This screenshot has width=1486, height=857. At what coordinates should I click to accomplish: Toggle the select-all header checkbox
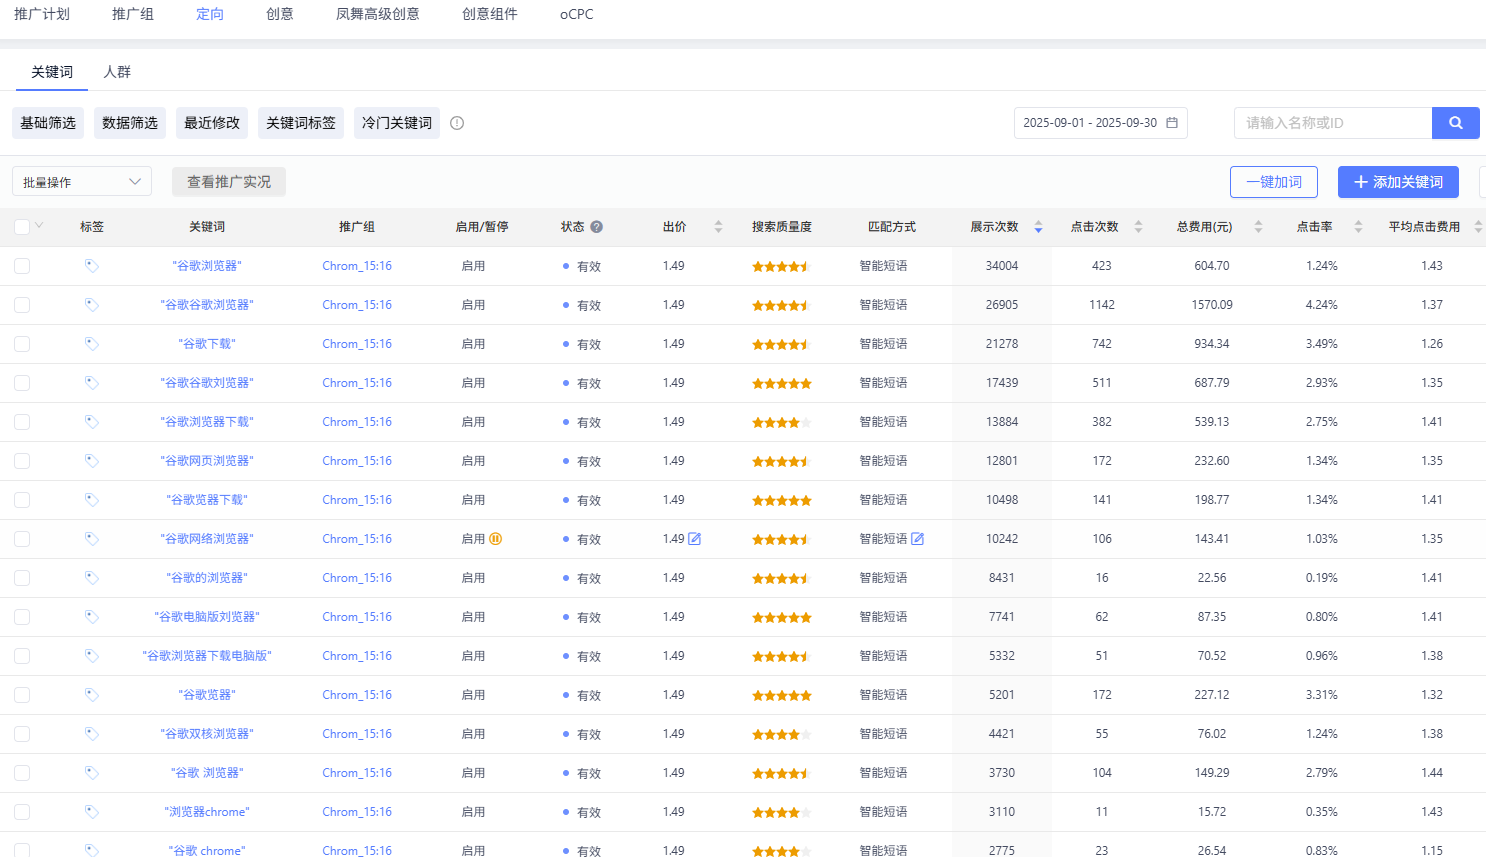point(22,227)
